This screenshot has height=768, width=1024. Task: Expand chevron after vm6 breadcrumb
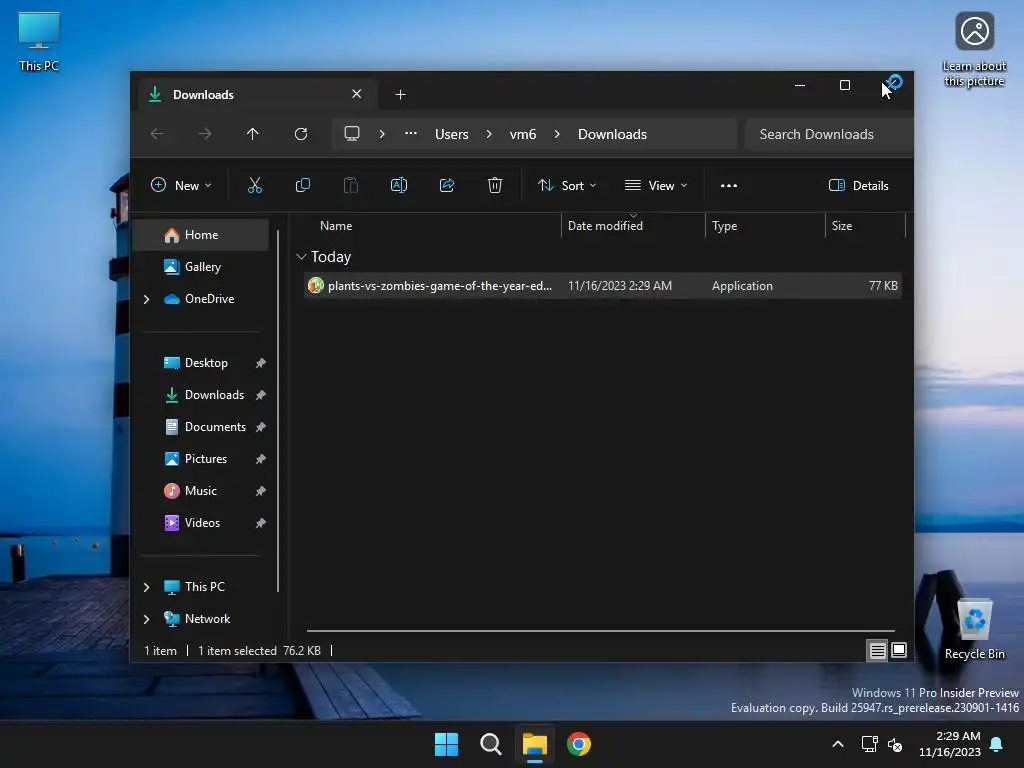(x=557, y=134)
